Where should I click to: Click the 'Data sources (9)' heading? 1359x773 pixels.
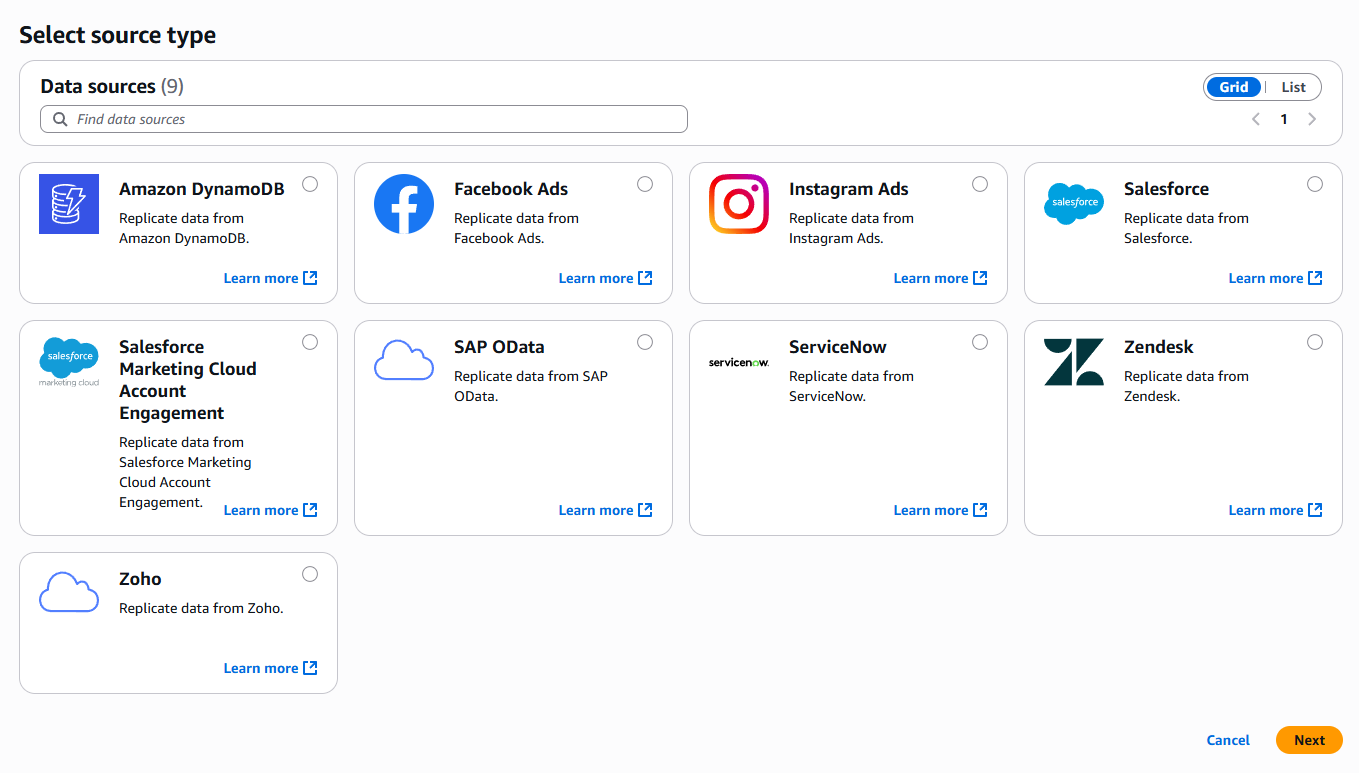[x=112, y=86]
